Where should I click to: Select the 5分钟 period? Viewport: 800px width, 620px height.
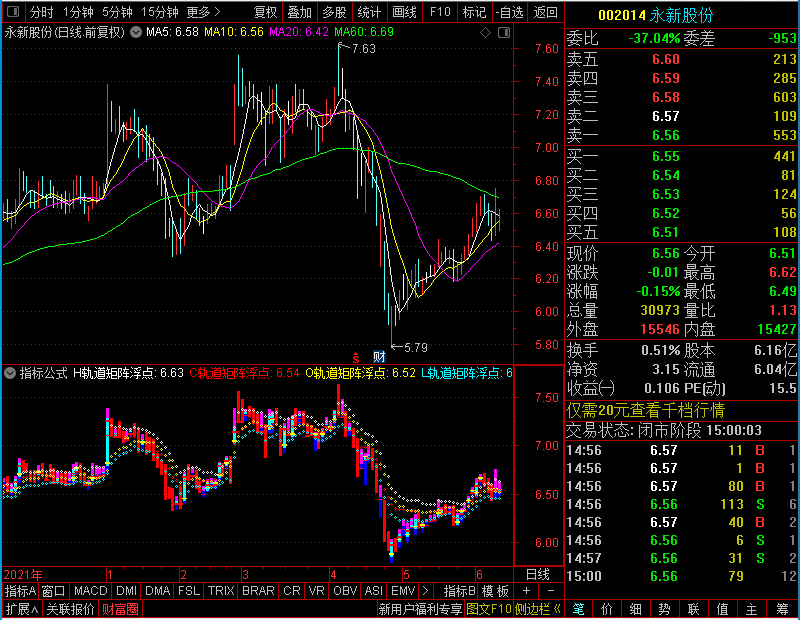[x=117, y=12]
